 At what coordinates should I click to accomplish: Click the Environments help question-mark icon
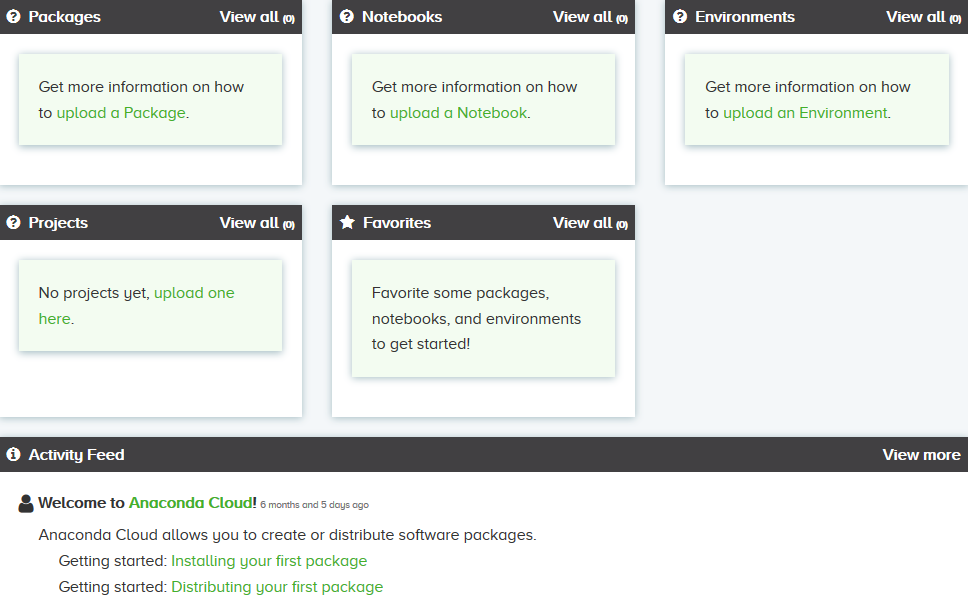coord(680,17)
